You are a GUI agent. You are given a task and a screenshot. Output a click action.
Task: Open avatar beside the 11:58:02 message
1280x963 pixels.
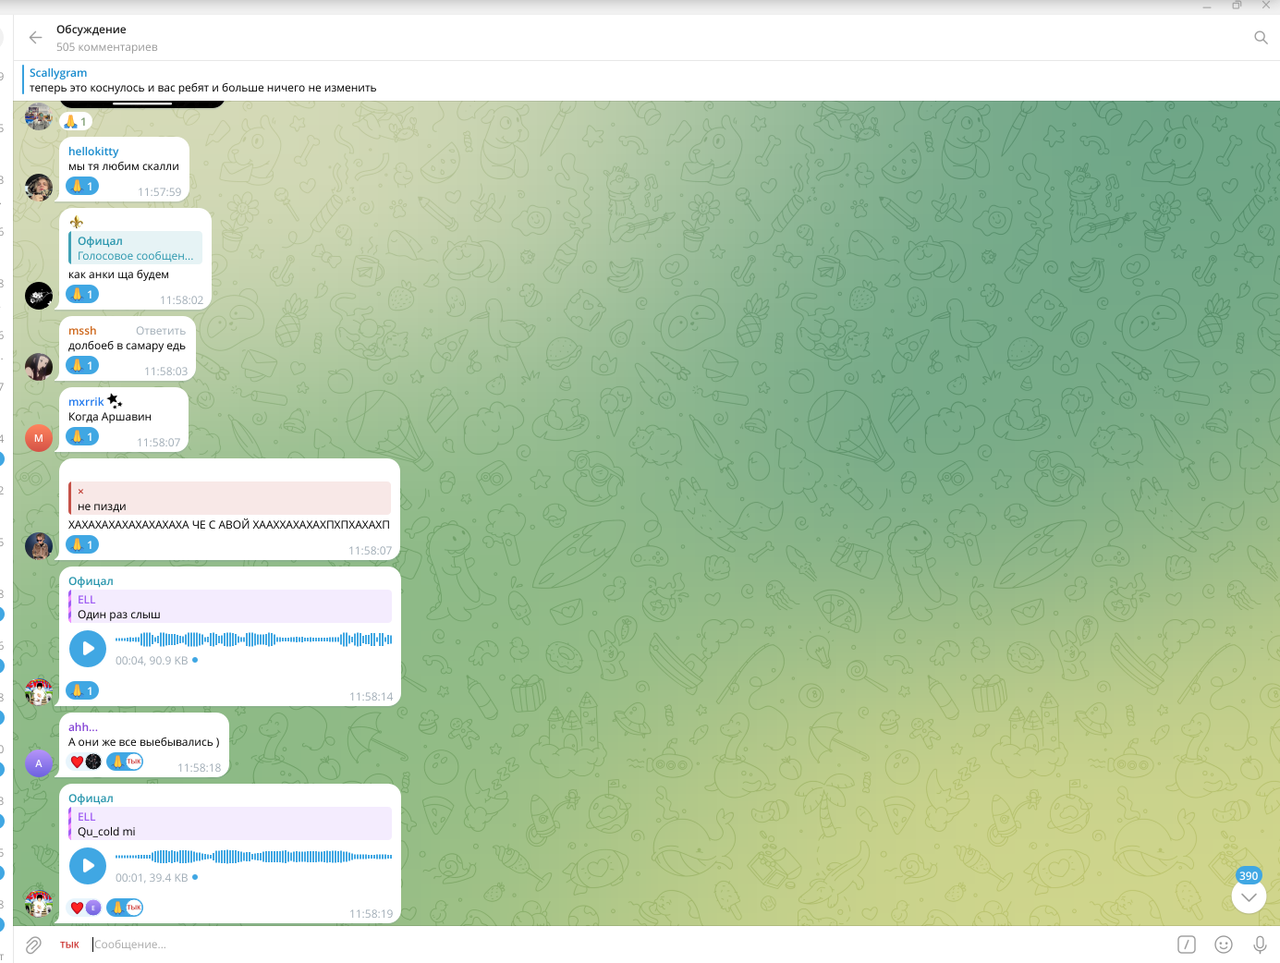[x=39, y=295]
